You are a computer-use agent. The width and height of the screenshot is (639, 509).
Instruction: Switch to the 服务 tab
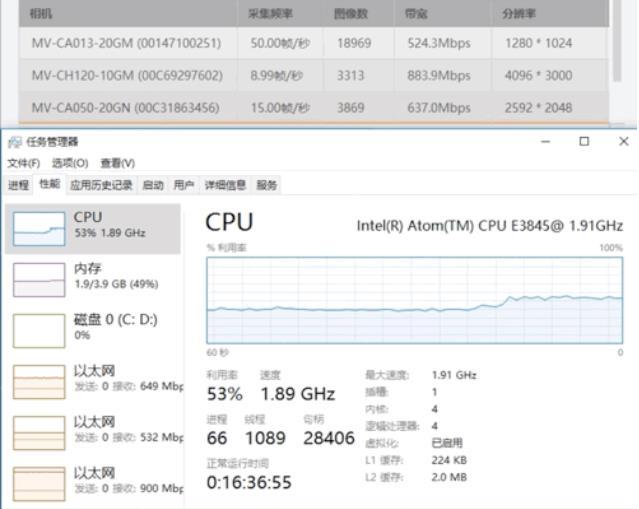point(268,184)
